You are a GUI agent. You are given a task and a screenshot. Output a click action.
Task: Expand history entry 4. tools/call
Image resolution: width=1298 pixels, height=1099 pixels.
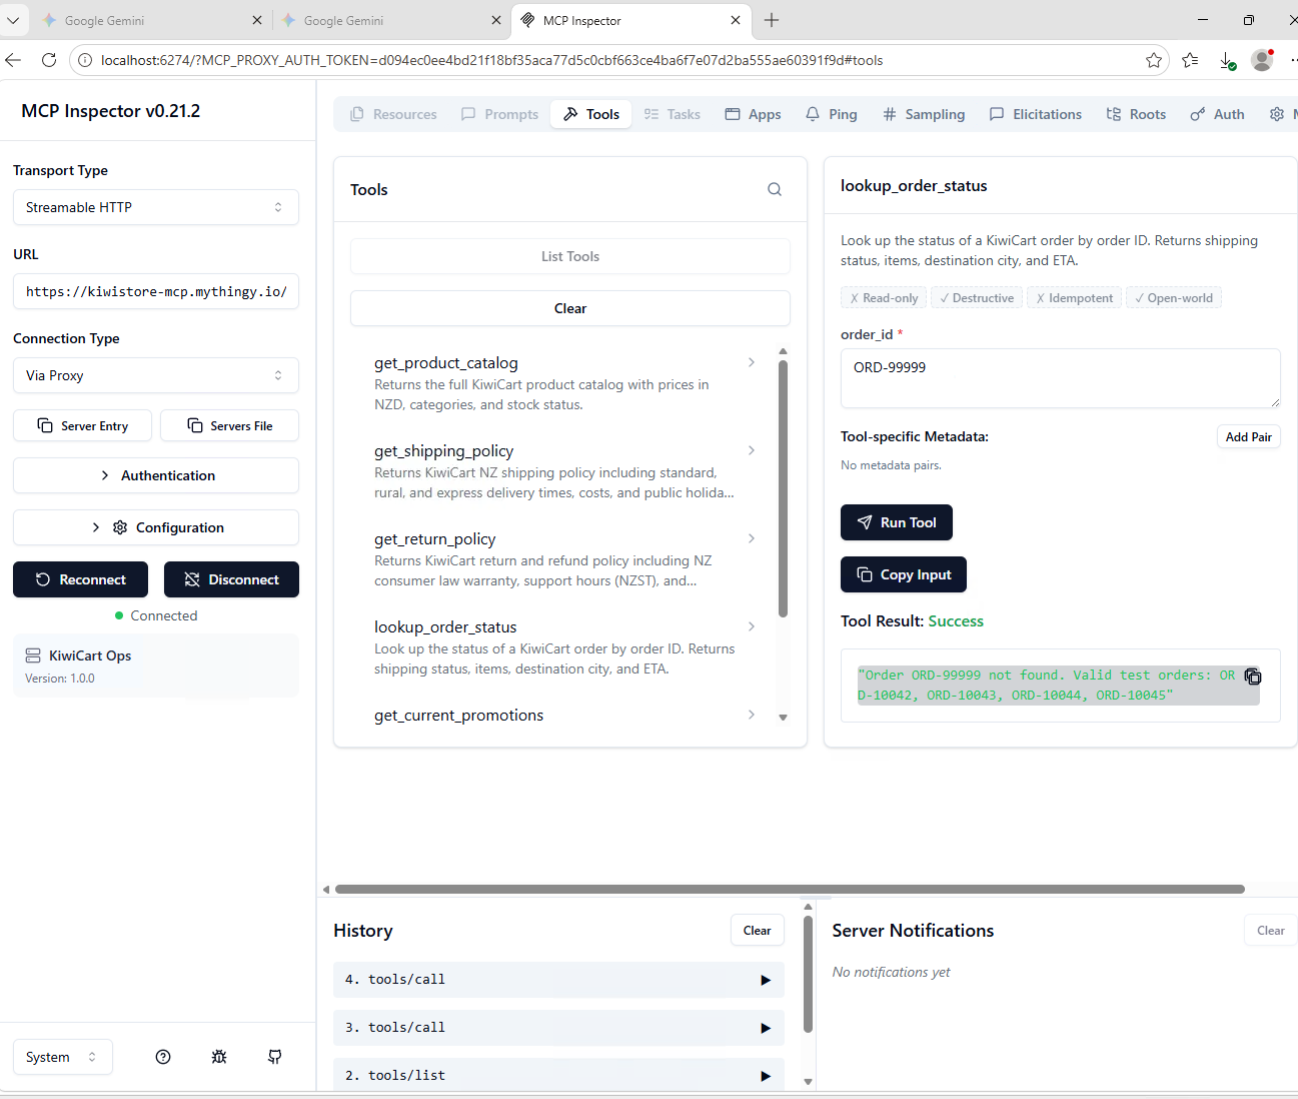tap(558, 979)
